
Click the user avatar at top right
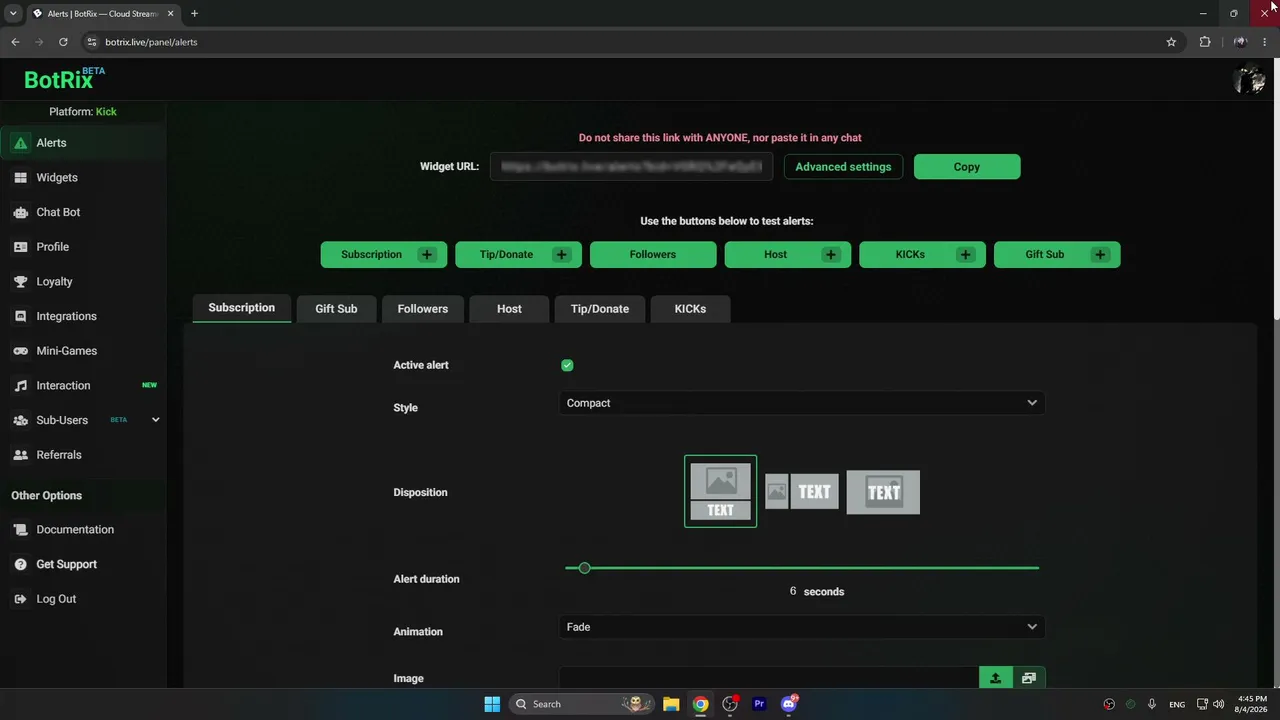pos(1249,80)
